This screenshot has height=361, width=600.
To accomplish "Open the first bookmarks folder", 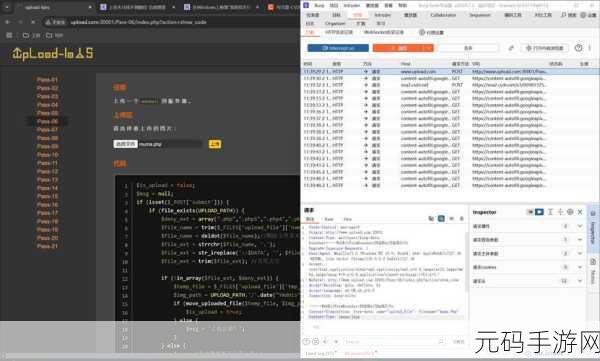I will tap(31, 35).
